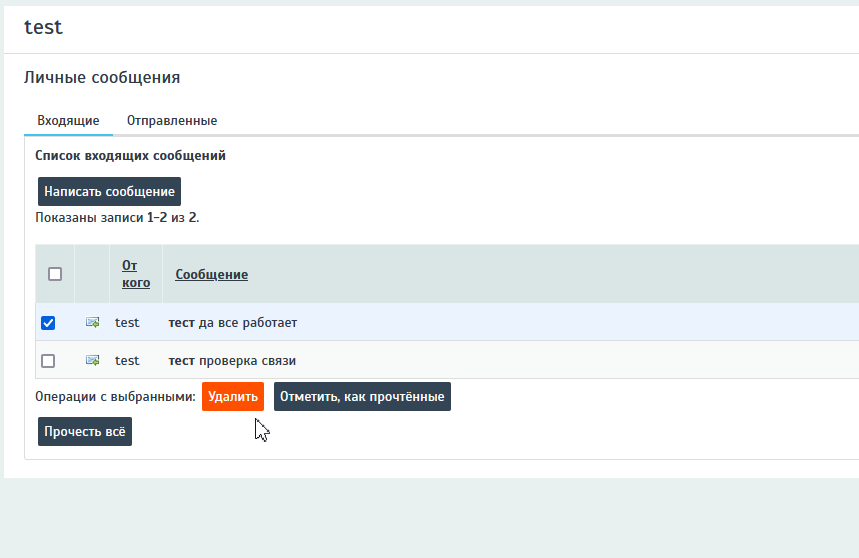Sort by the Сообщение column header

(x=211, y=275)
